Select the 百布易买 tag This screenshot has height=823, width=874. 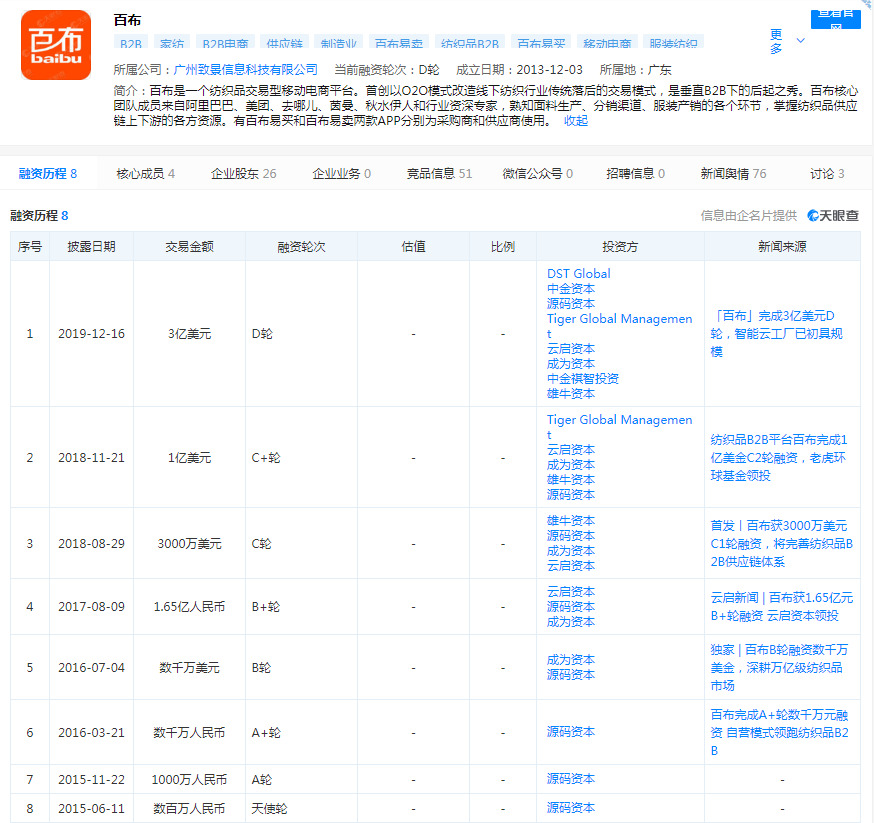[x=541, y=42]
